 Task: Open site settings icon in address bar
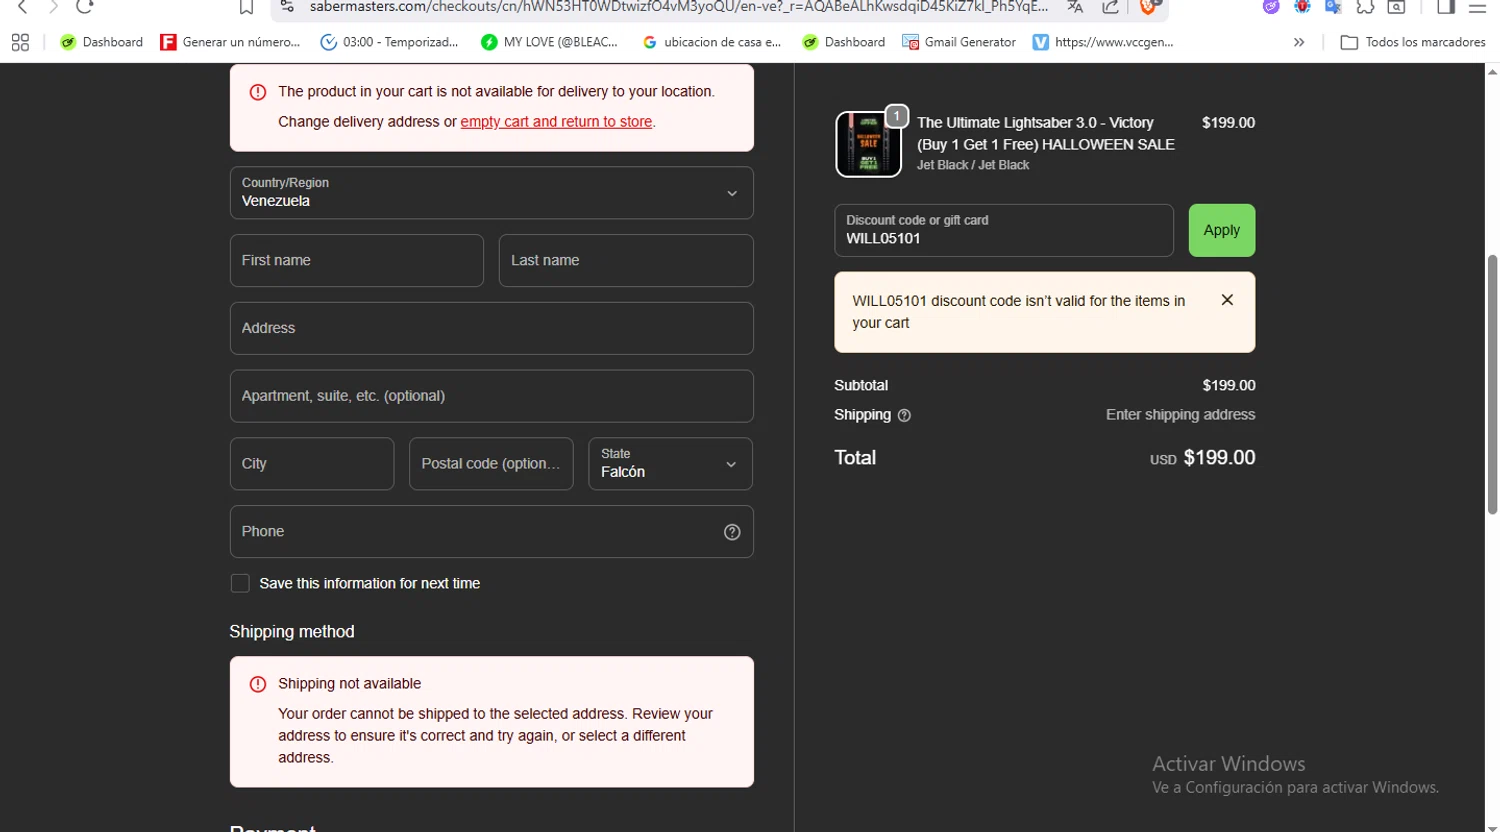[287, 7]
